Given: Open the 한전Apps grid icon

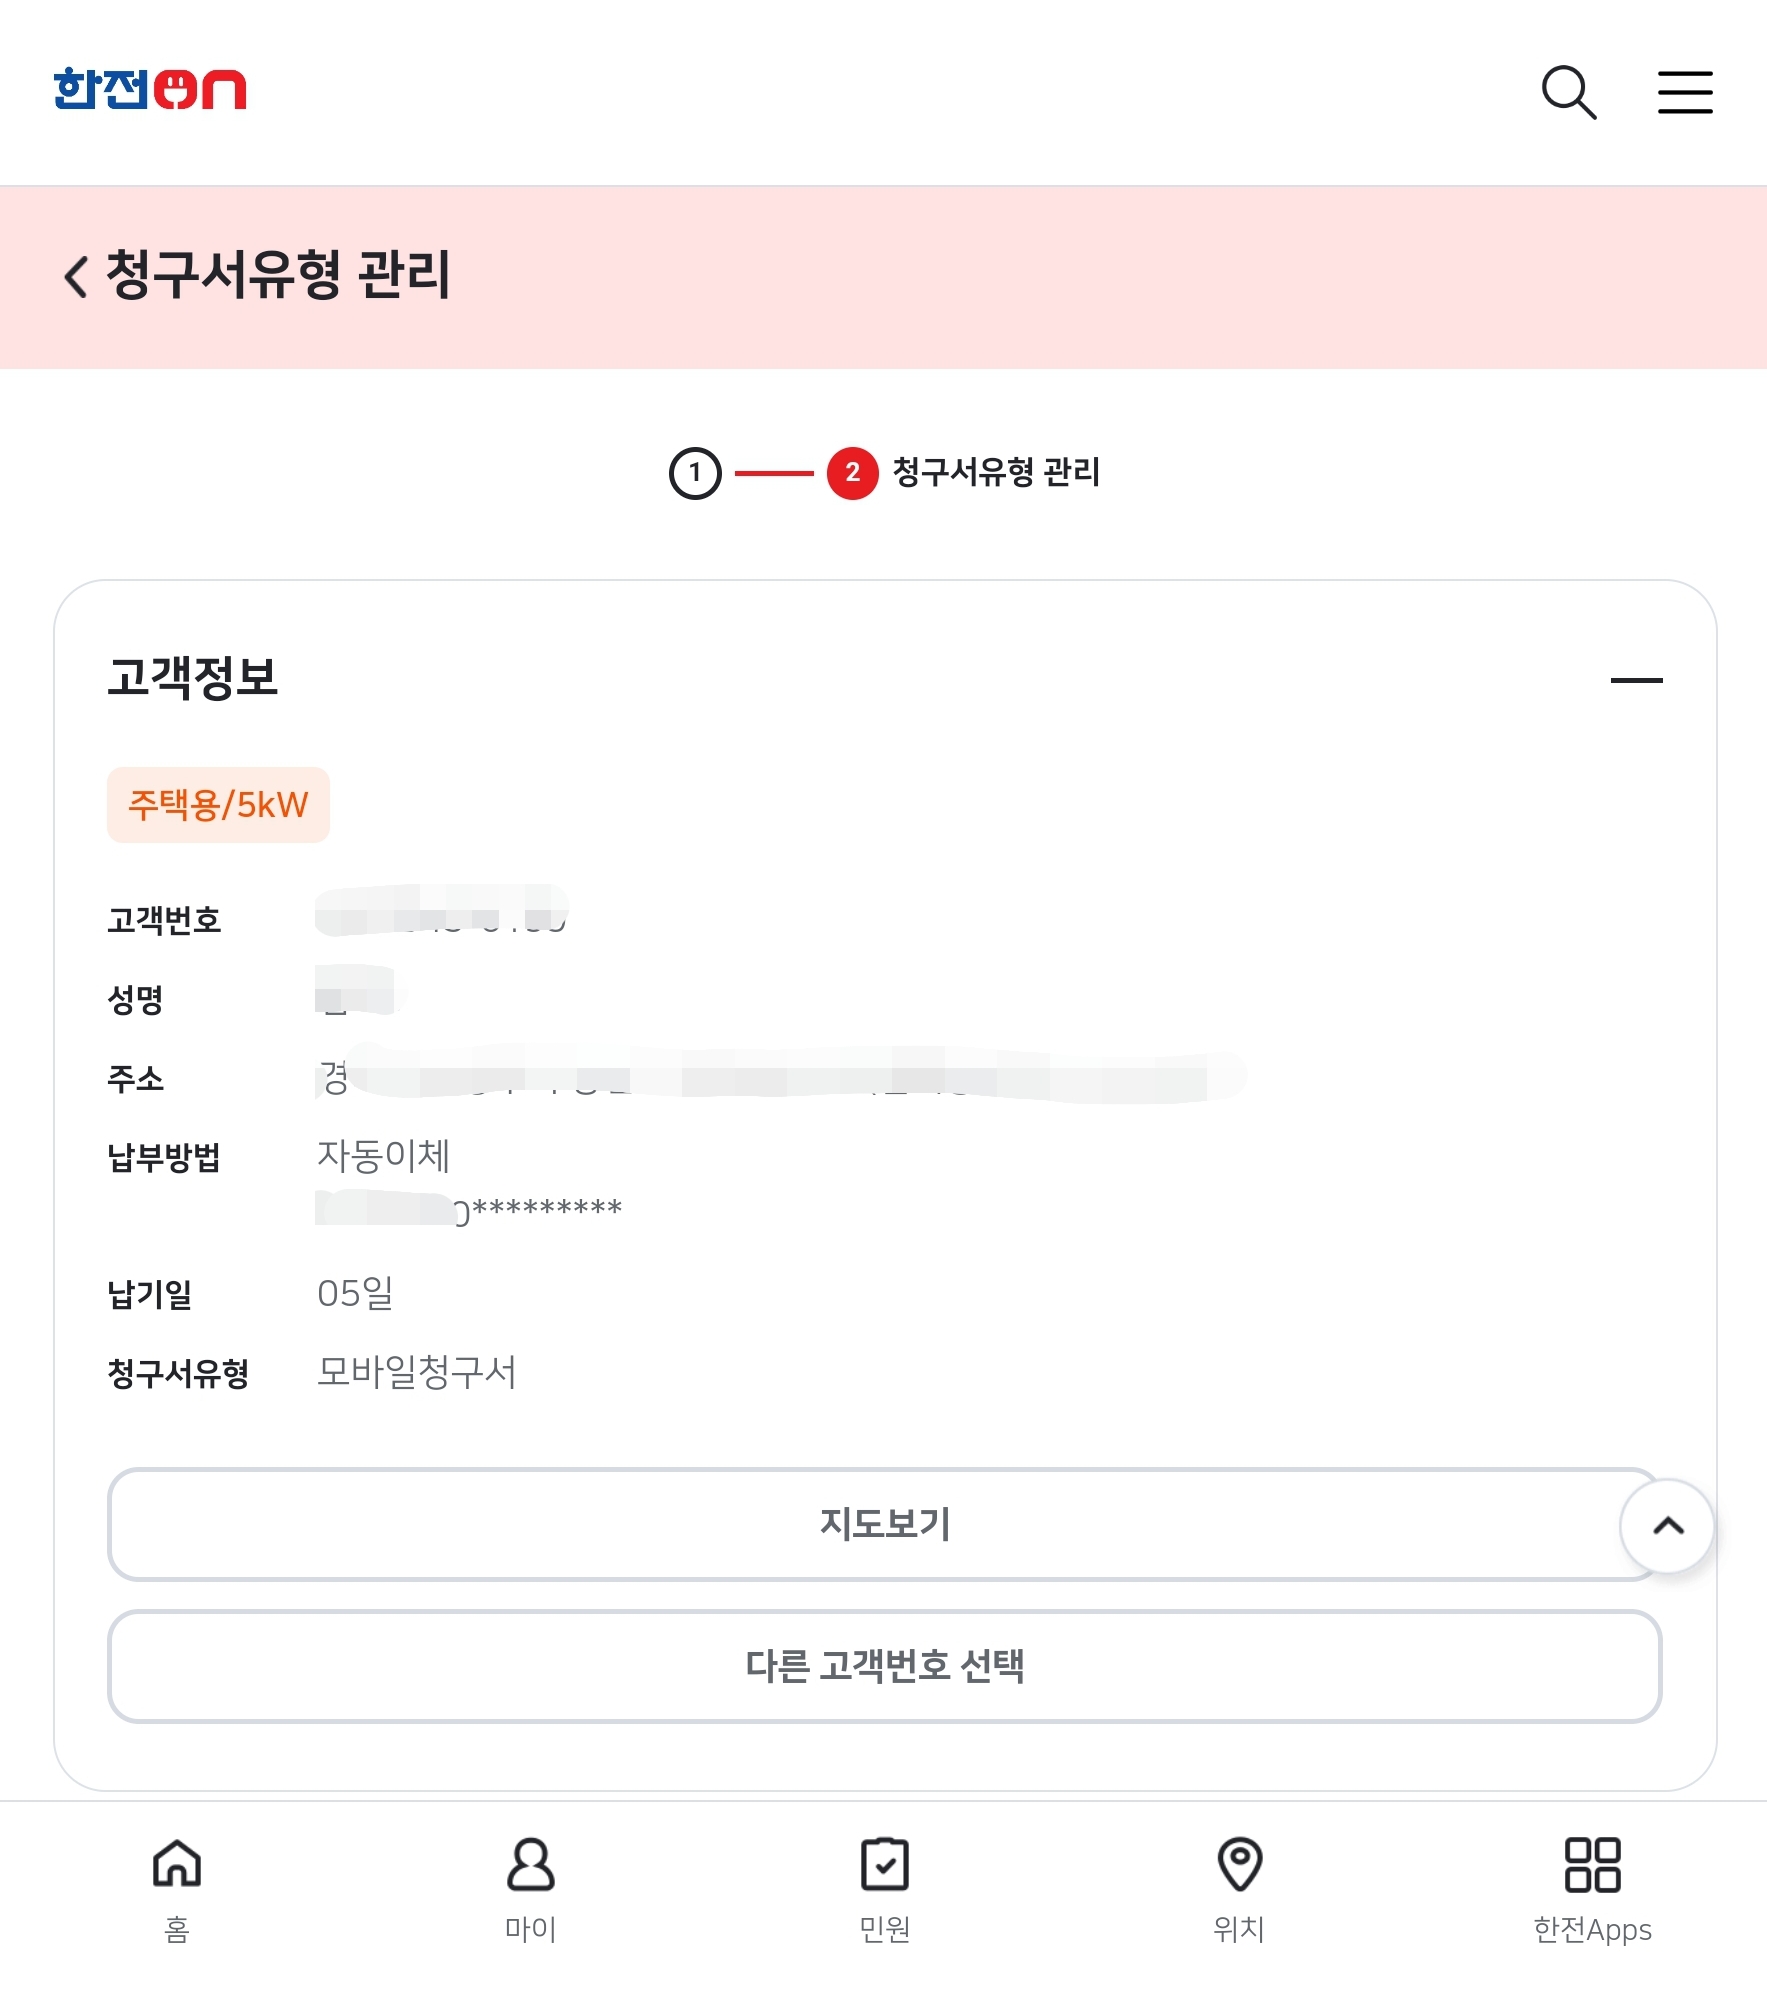Looking at the screenshot, I should (x=1592, y=1864).
